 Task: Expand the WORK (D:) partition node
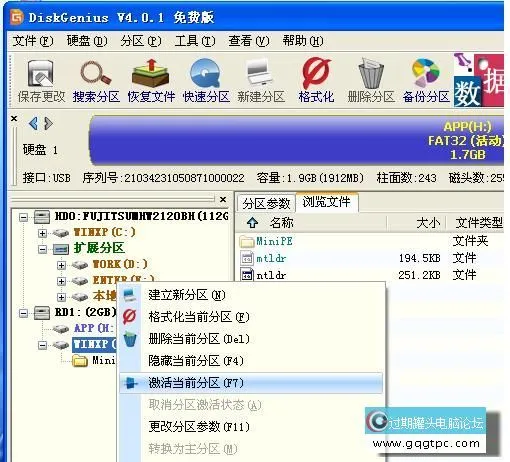point(61,265)
